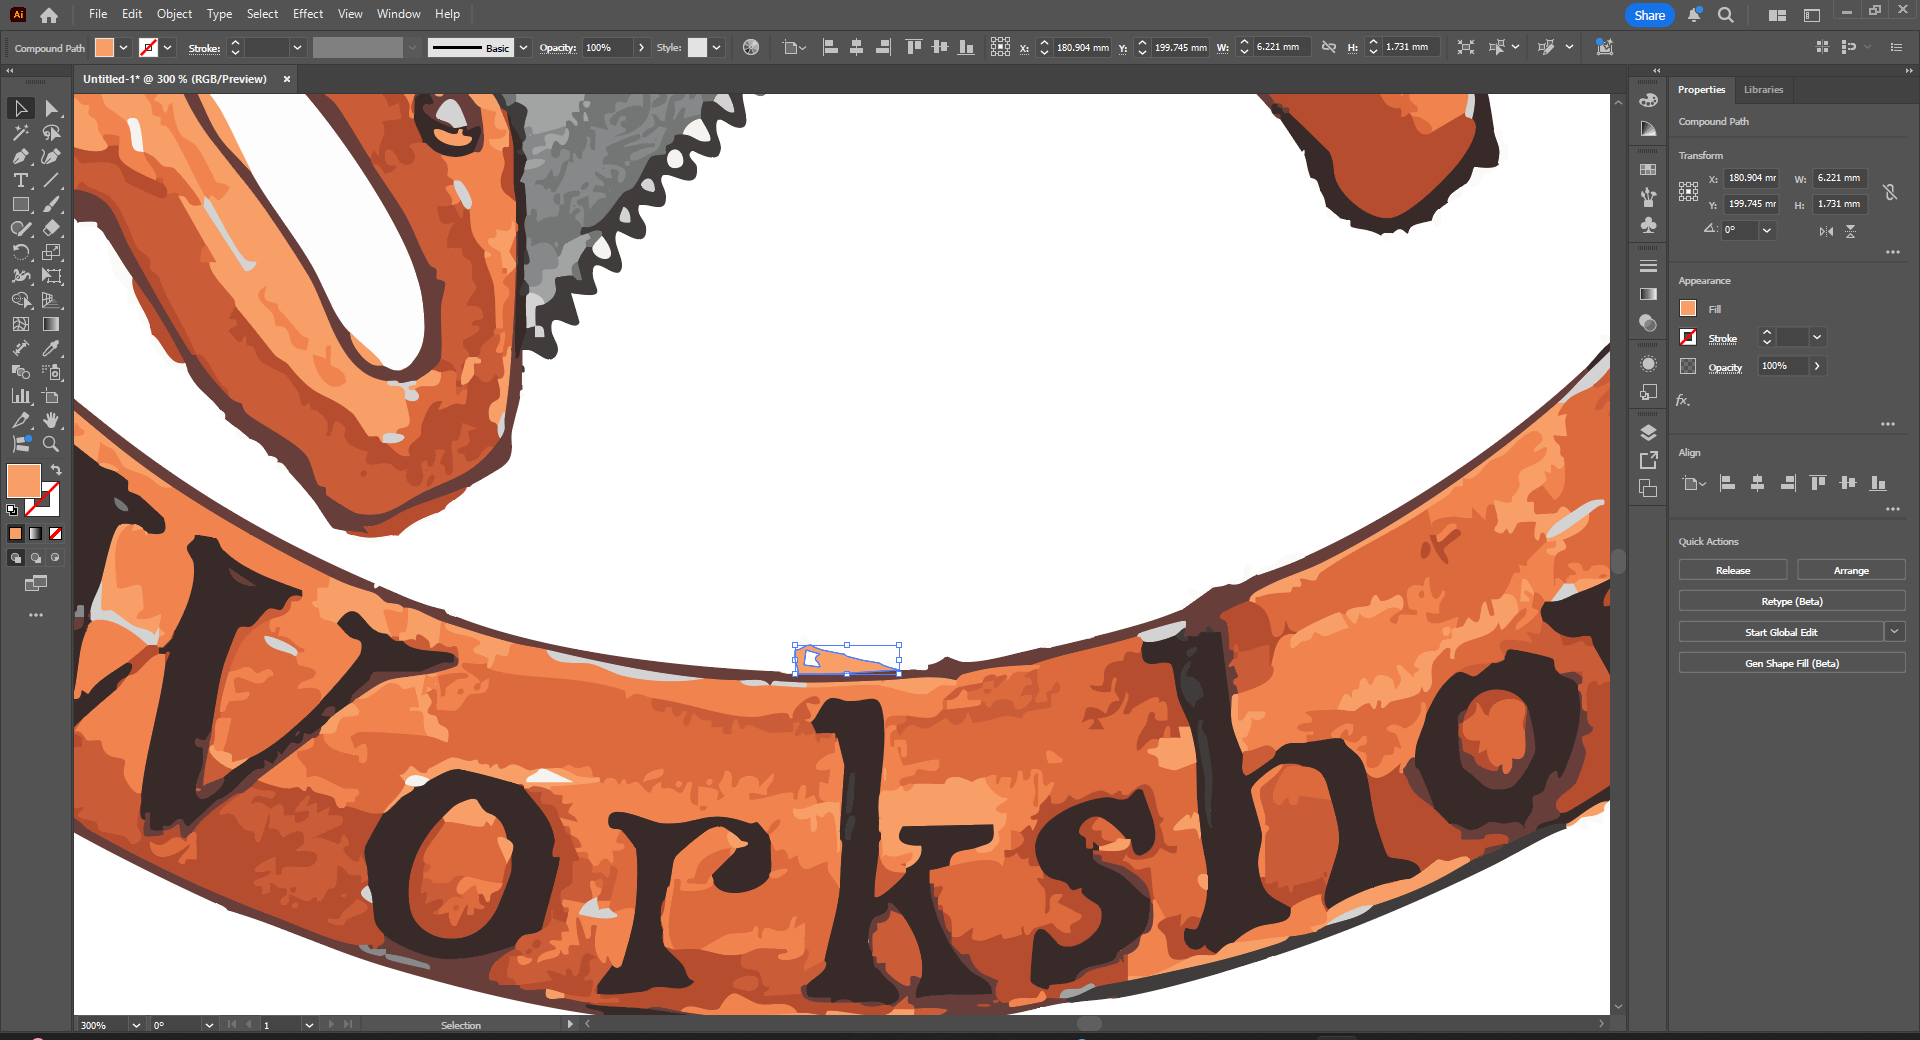Switch to the Libraries tab
This screenshot has width=1920, height=1040.
1763,90
